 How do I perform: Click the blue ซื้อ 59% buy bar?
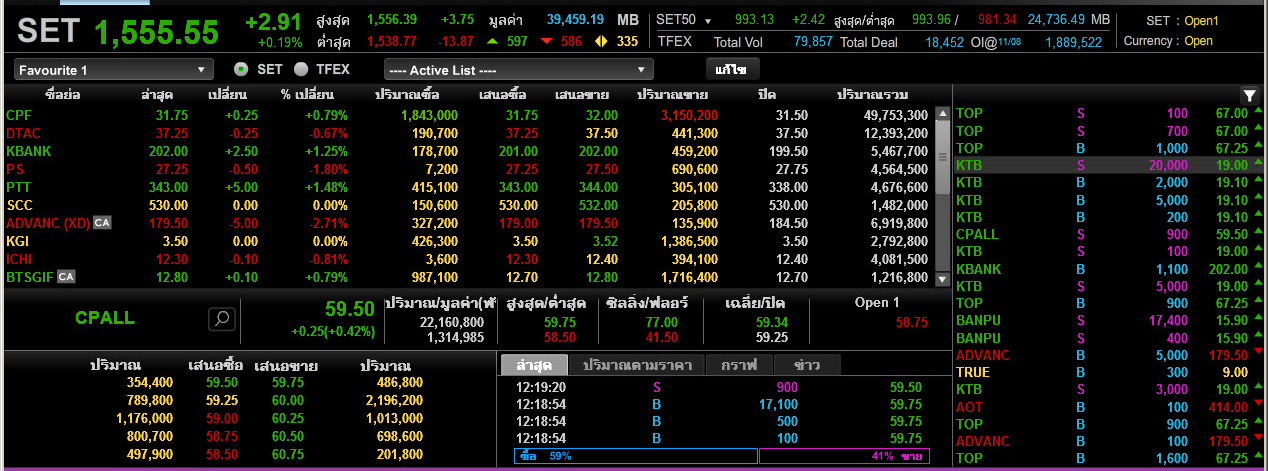pyautogui.click(x=634, y=456)
